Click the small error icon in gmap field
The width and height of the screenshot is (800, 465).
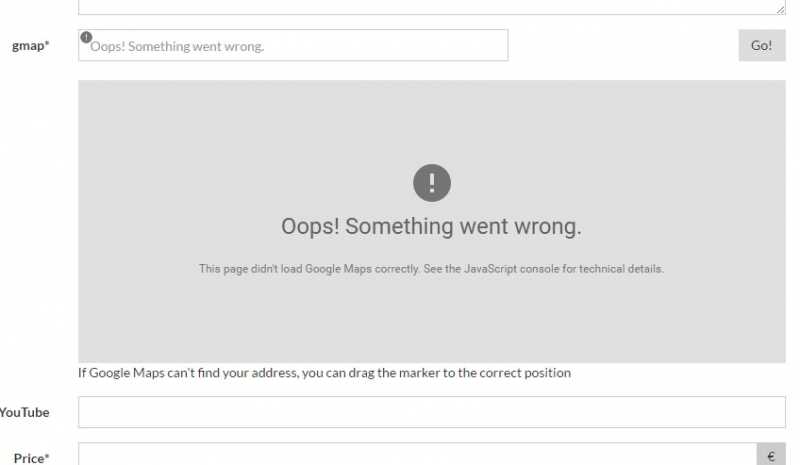(x=86, y=37)
